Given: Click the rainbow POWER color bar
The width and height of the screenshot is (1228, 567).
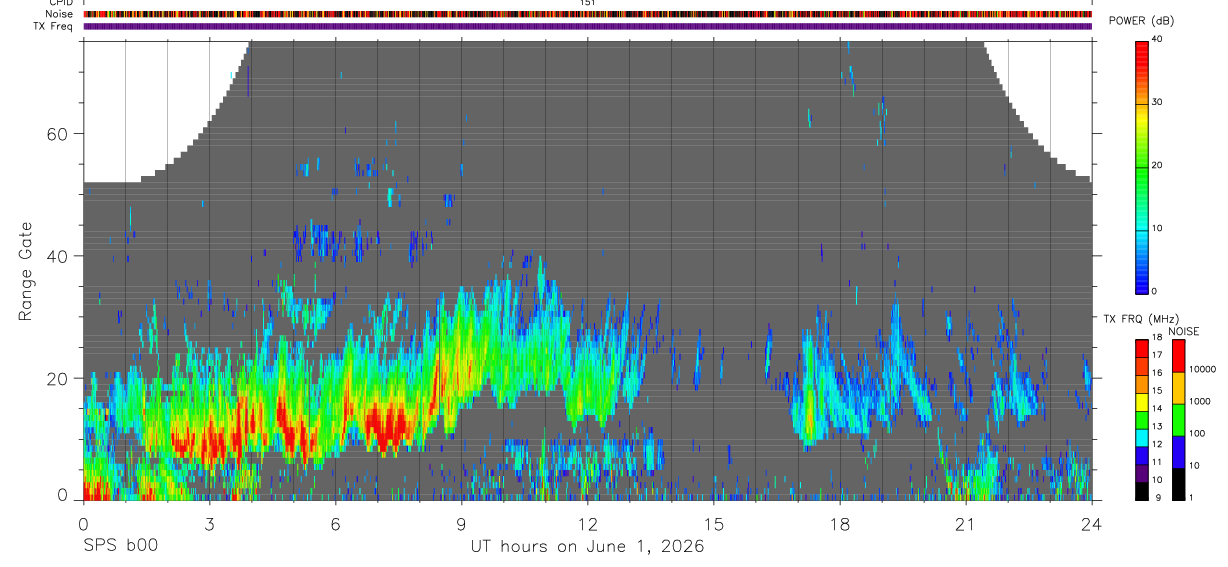Looking at the screenshot, I should [x=1142, y=166].
